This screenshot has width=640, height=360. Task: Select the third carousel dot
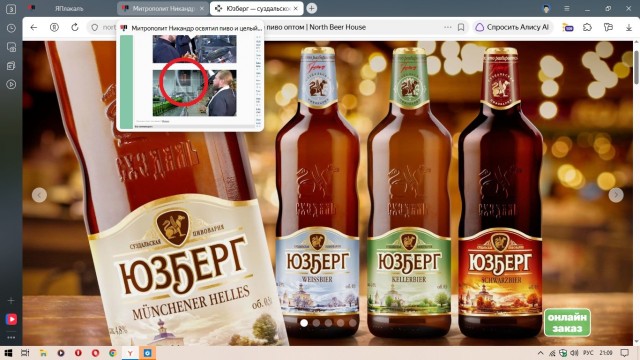pyautogui.click(x=329, y=322)
